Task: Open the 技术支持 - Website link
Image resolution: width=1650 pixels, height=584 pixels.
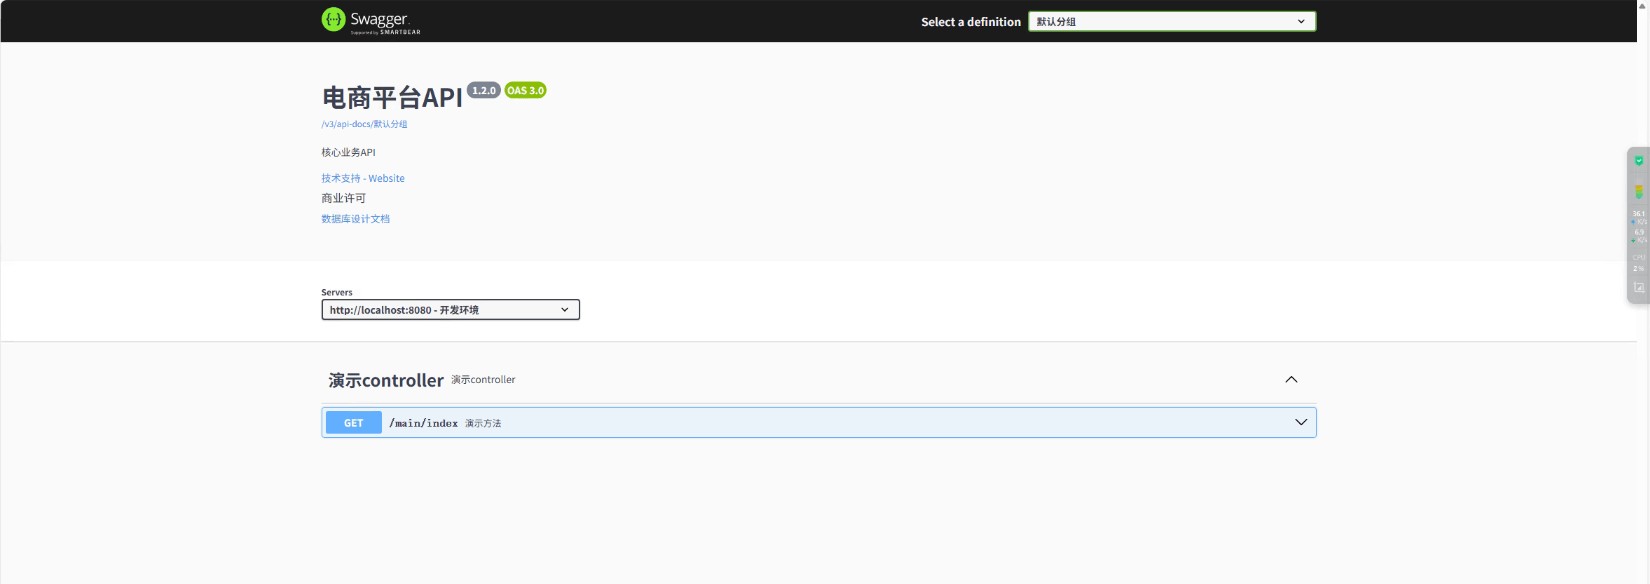Action: (363, 178)
